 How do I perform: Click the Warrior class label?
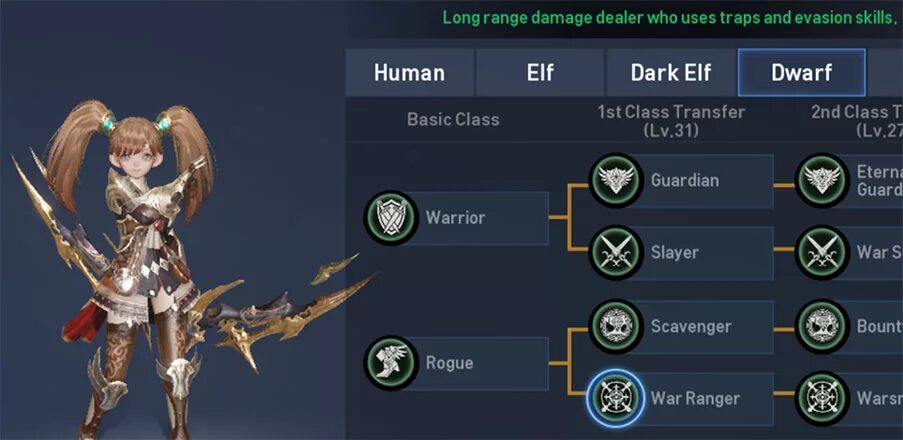455,218
